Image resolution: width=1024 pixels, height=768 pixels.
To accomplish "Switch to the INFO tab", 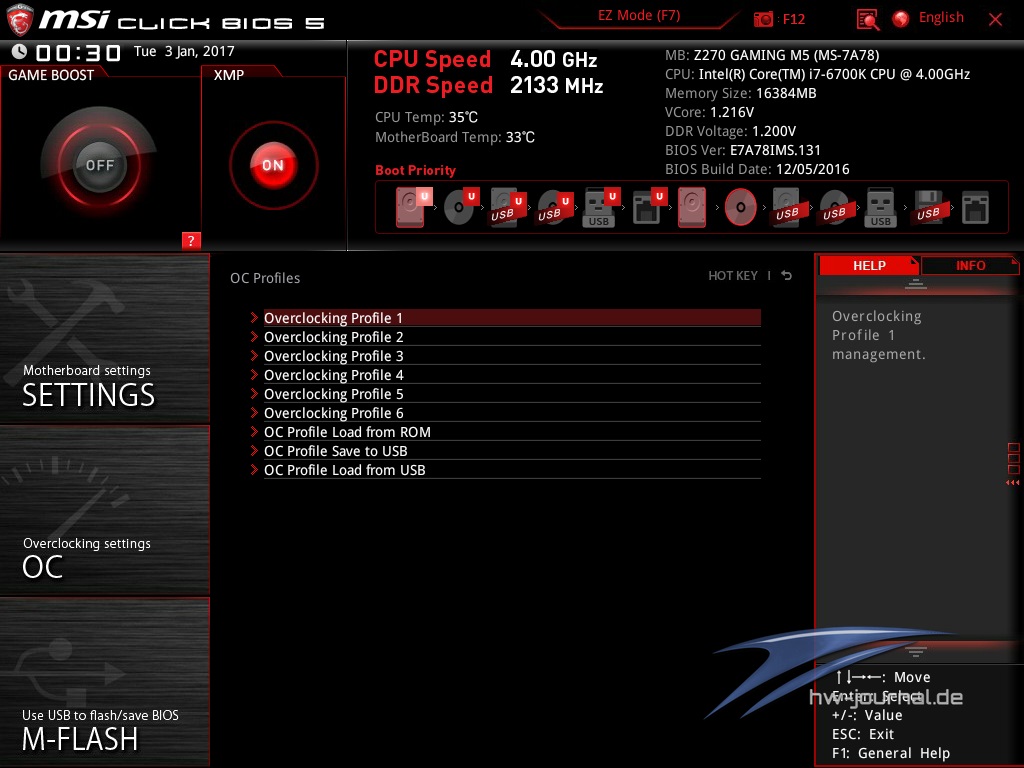I will [x=970, y=265].
